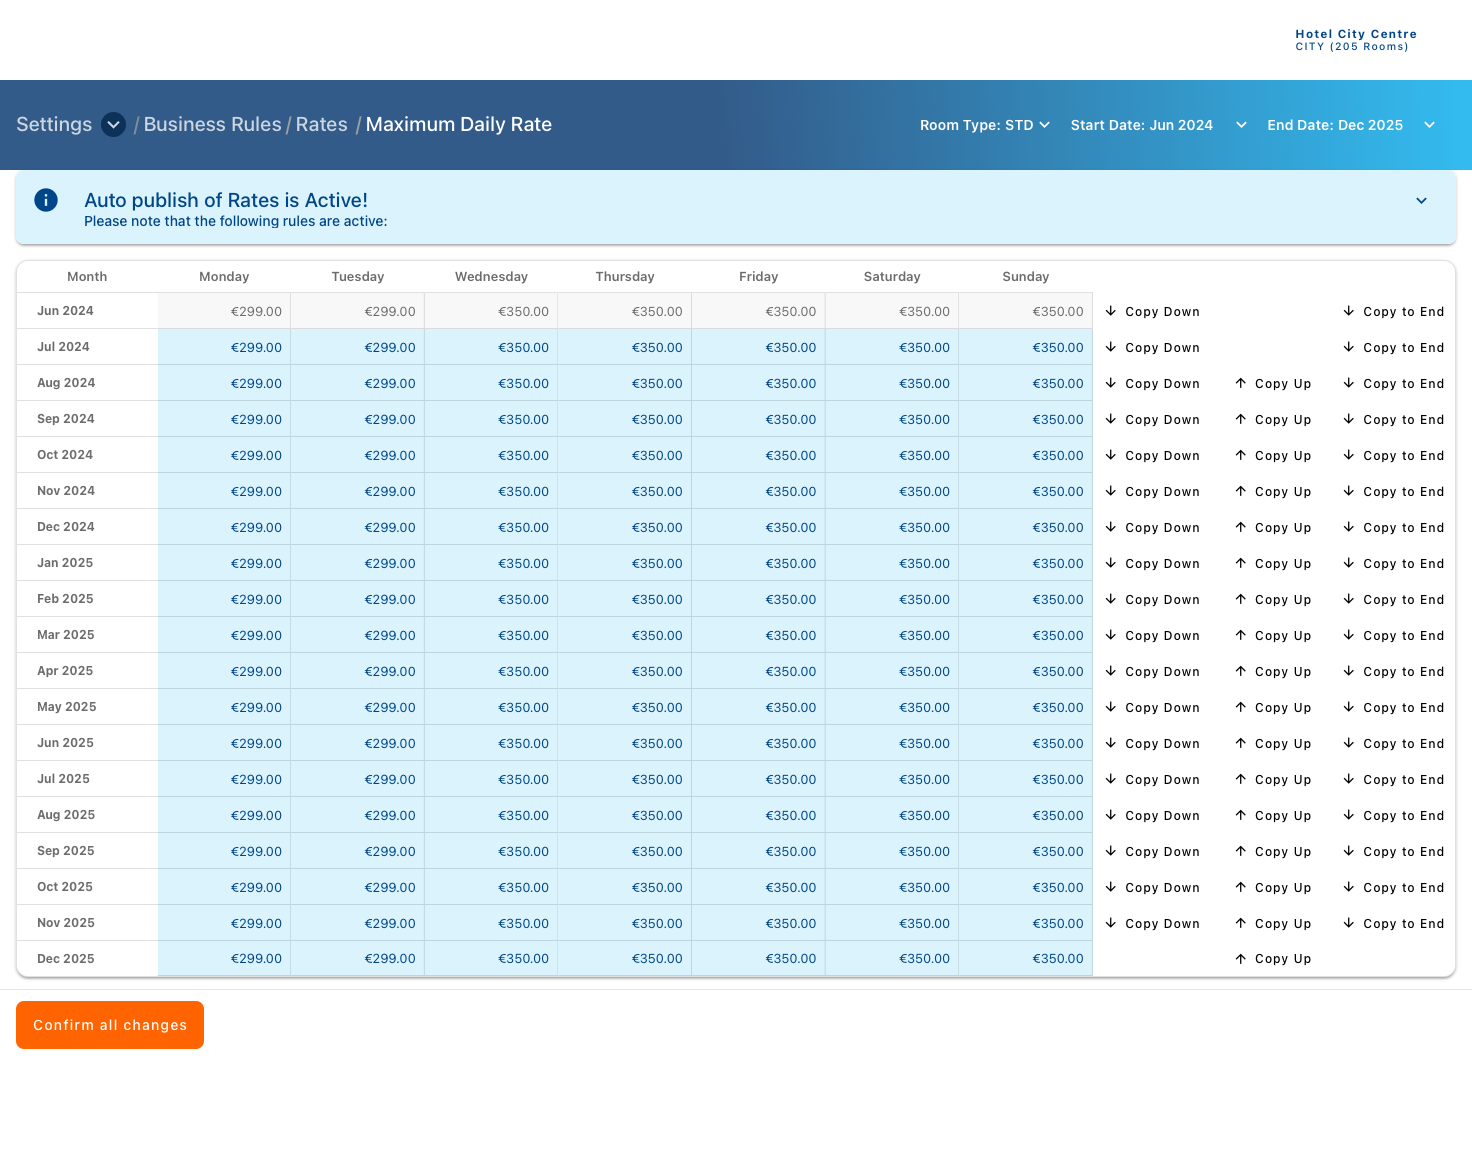Click Copy Up for Apr 2025
1472x1152 pixels.
1273,672
